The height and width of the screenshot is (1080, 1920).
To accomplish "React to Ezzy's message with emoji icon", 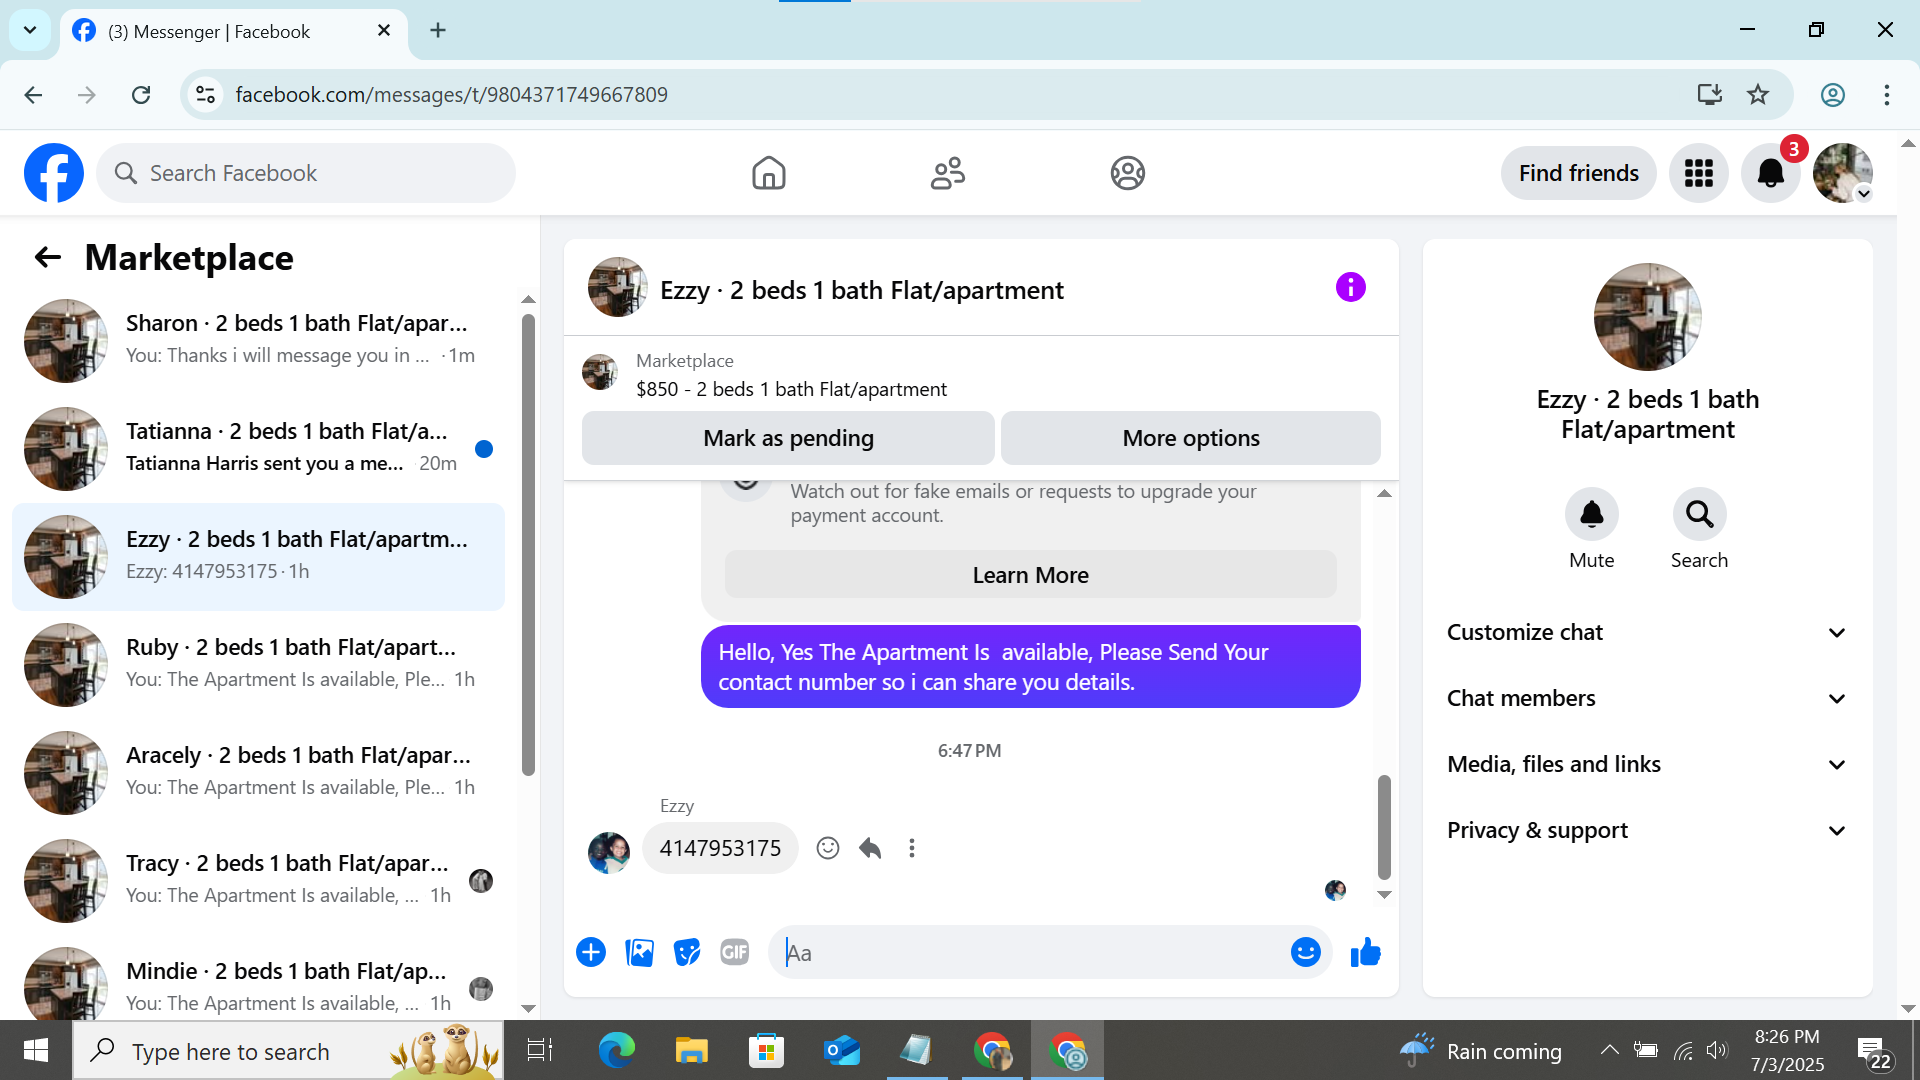I will coord(828,848).
